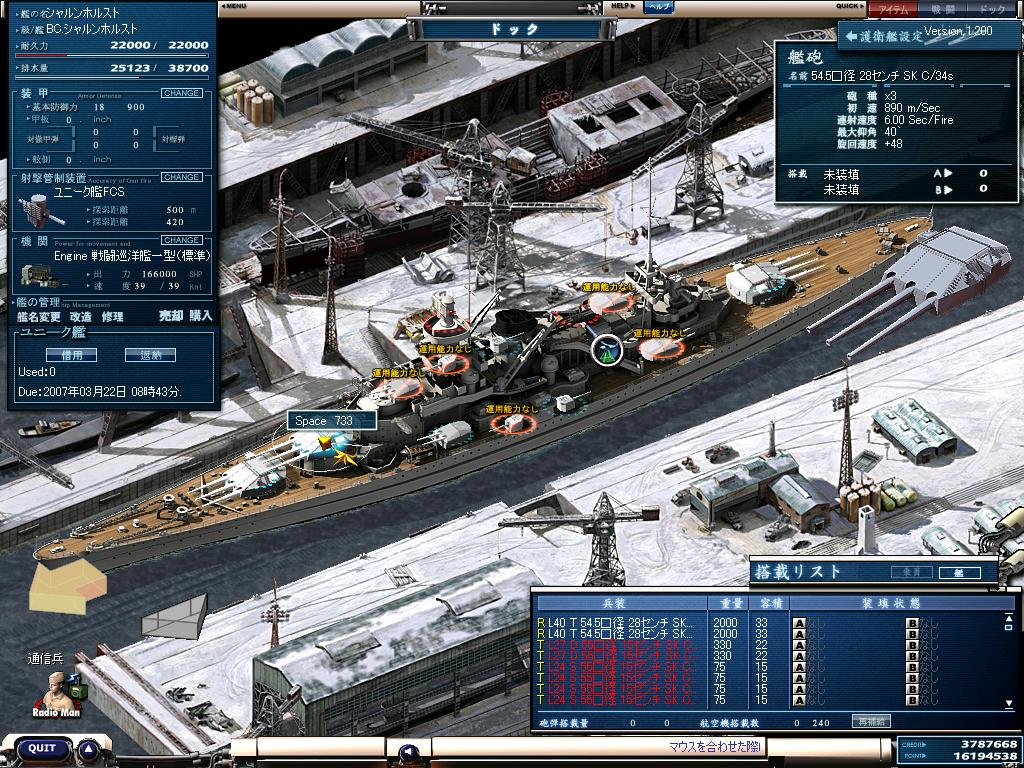Click the Due date text 2007年03月22日
The width and height of the screenshot is (1024, 768).
[100, 392]
